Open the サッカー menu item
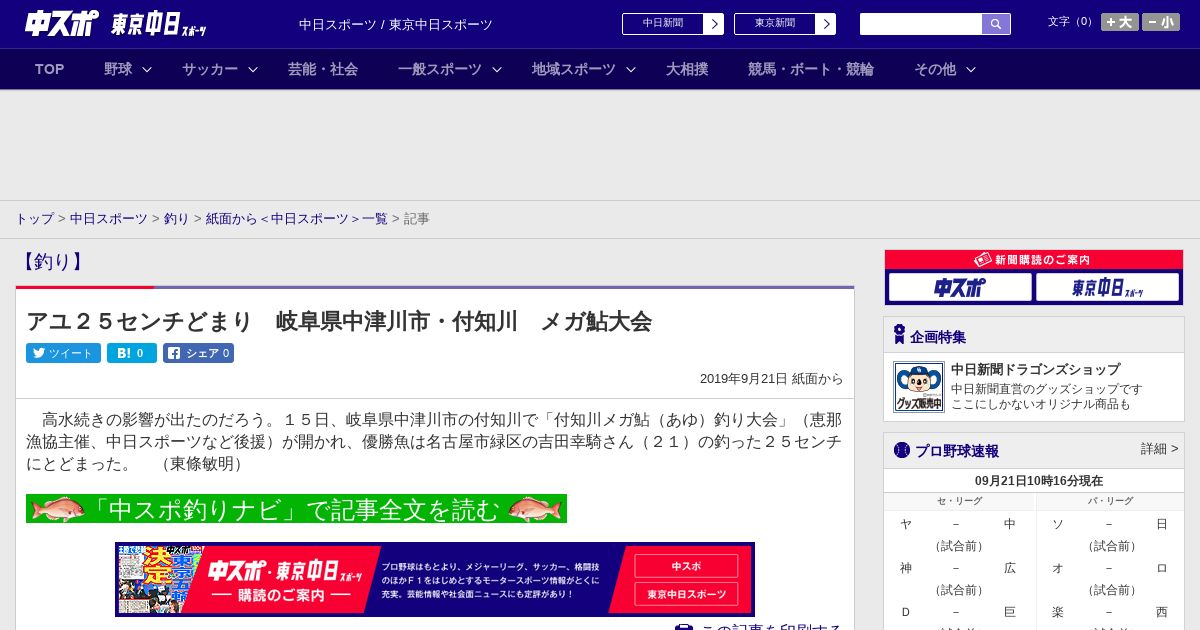Screen dimensions: 1200x630 210,69
